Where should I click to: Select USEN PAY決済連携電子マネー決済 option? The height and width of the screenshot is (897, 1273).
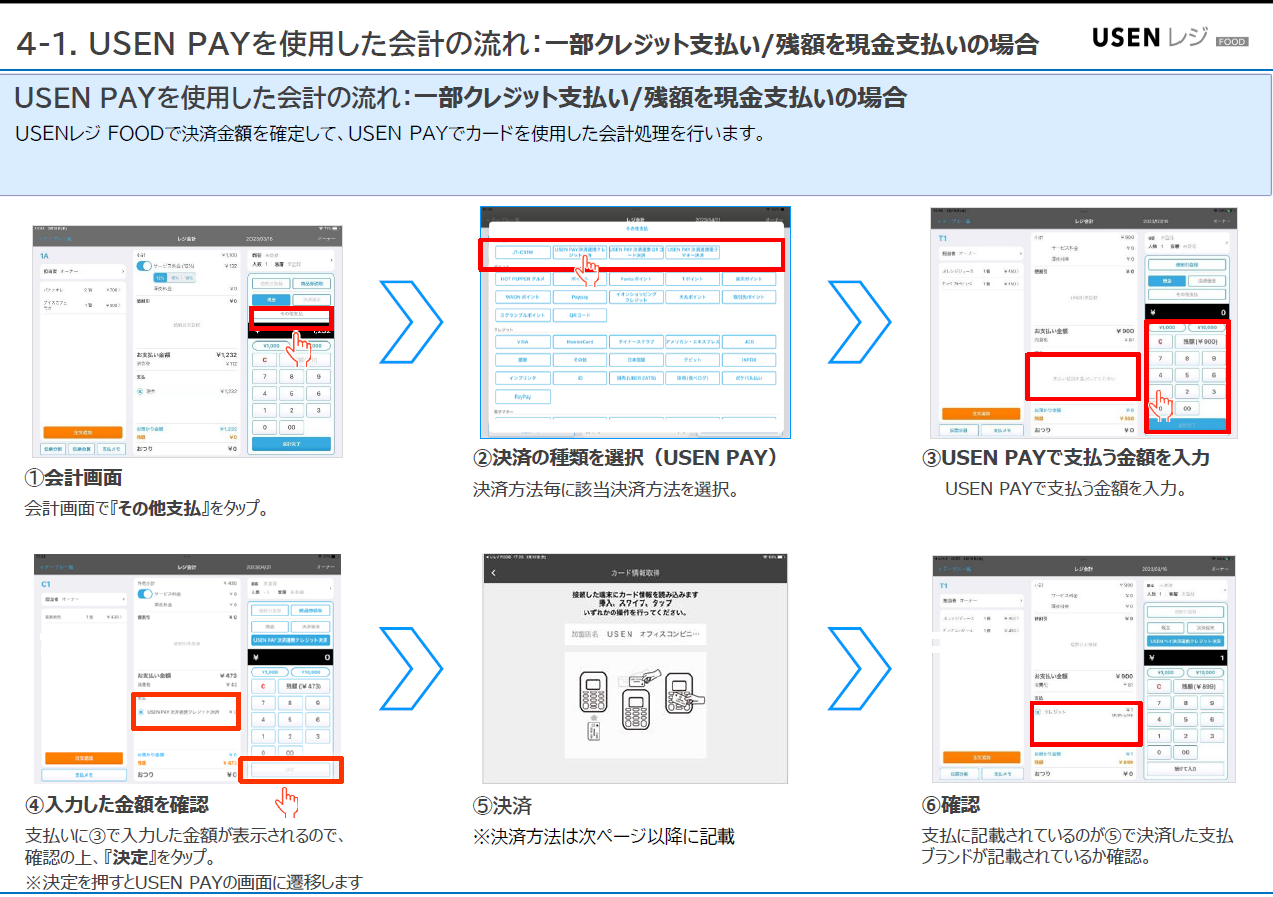pyautogui.click(x=692, y=252)
